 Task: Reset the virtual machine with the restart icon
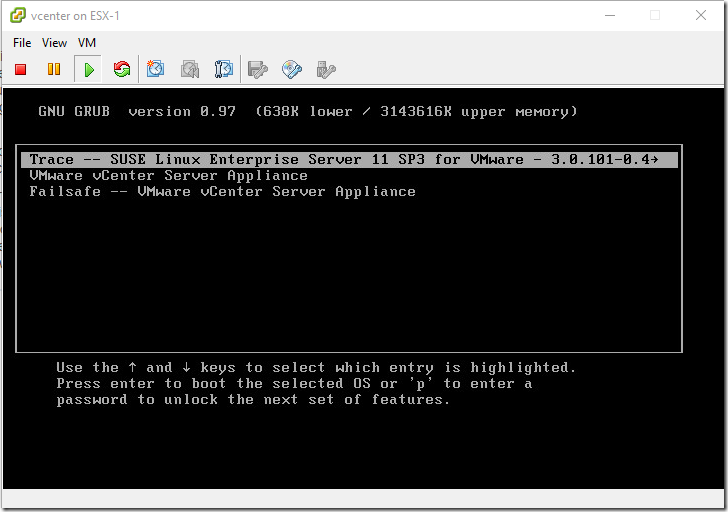pos(122,70)
